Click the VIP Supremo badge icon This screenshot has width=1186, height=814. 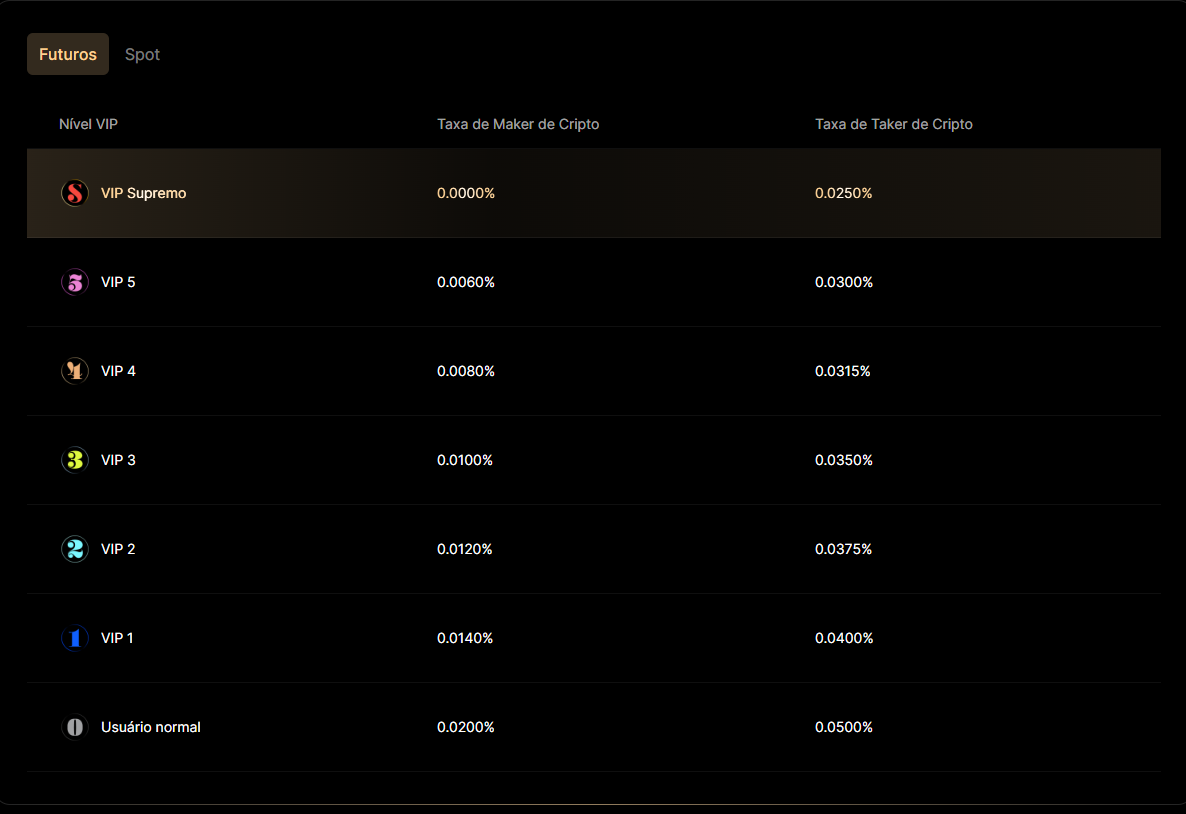click(75, 193)
